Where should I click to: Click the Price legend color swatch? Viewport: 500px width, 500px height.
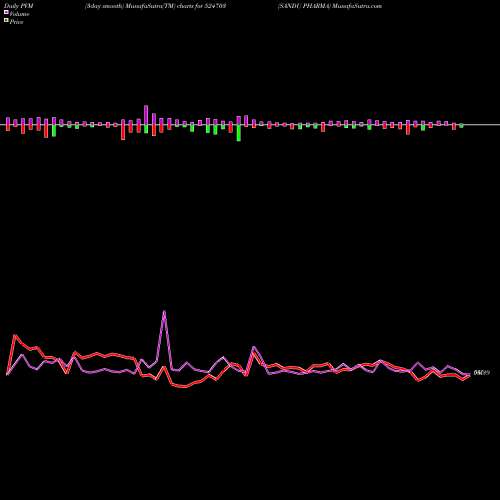click(x=6, y=20)
